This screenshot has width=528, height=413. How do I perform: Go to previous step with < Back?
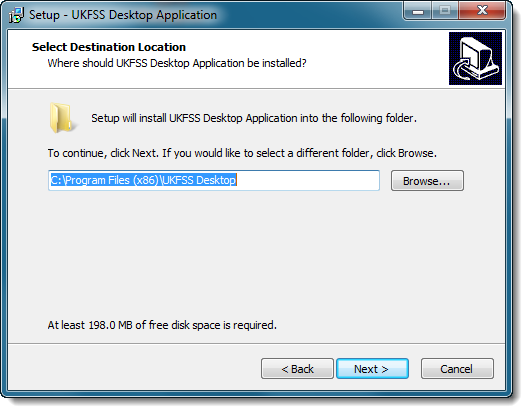point(297,369)
